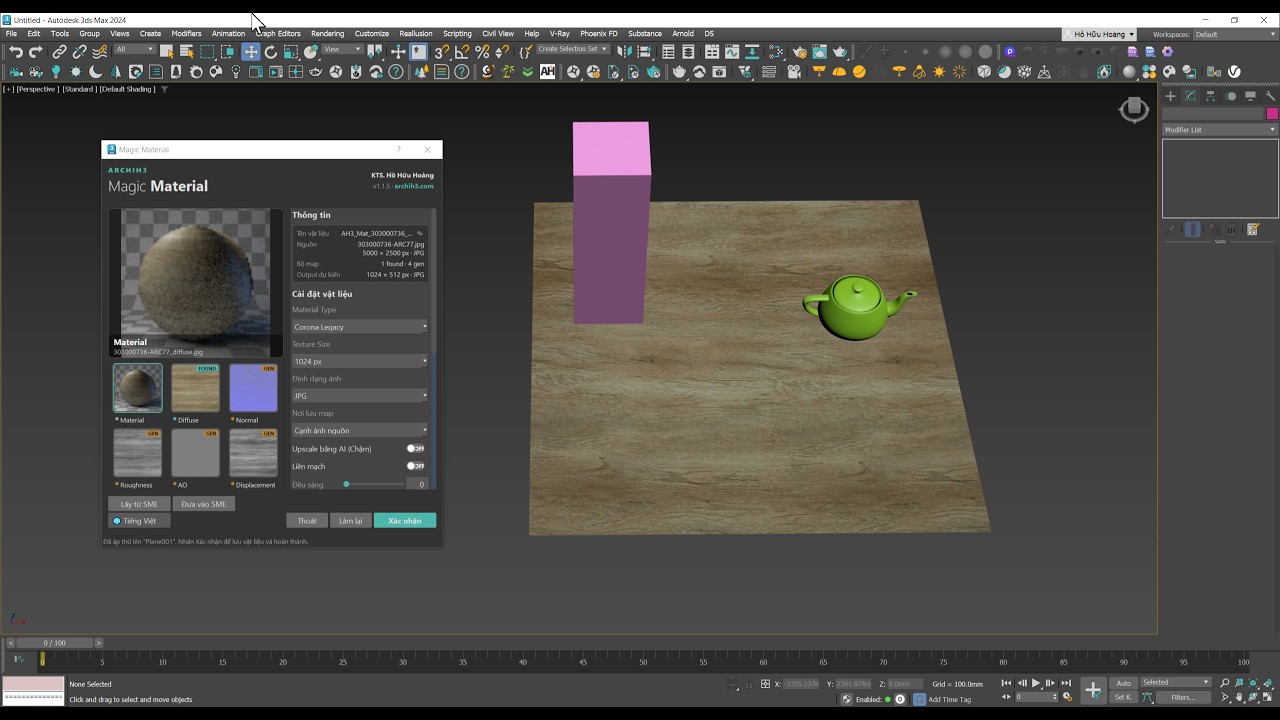Open the Modifier List dropdown
Viewport: 1280px width, 720px height.
pyautogui.click(x=1220, y=130)
